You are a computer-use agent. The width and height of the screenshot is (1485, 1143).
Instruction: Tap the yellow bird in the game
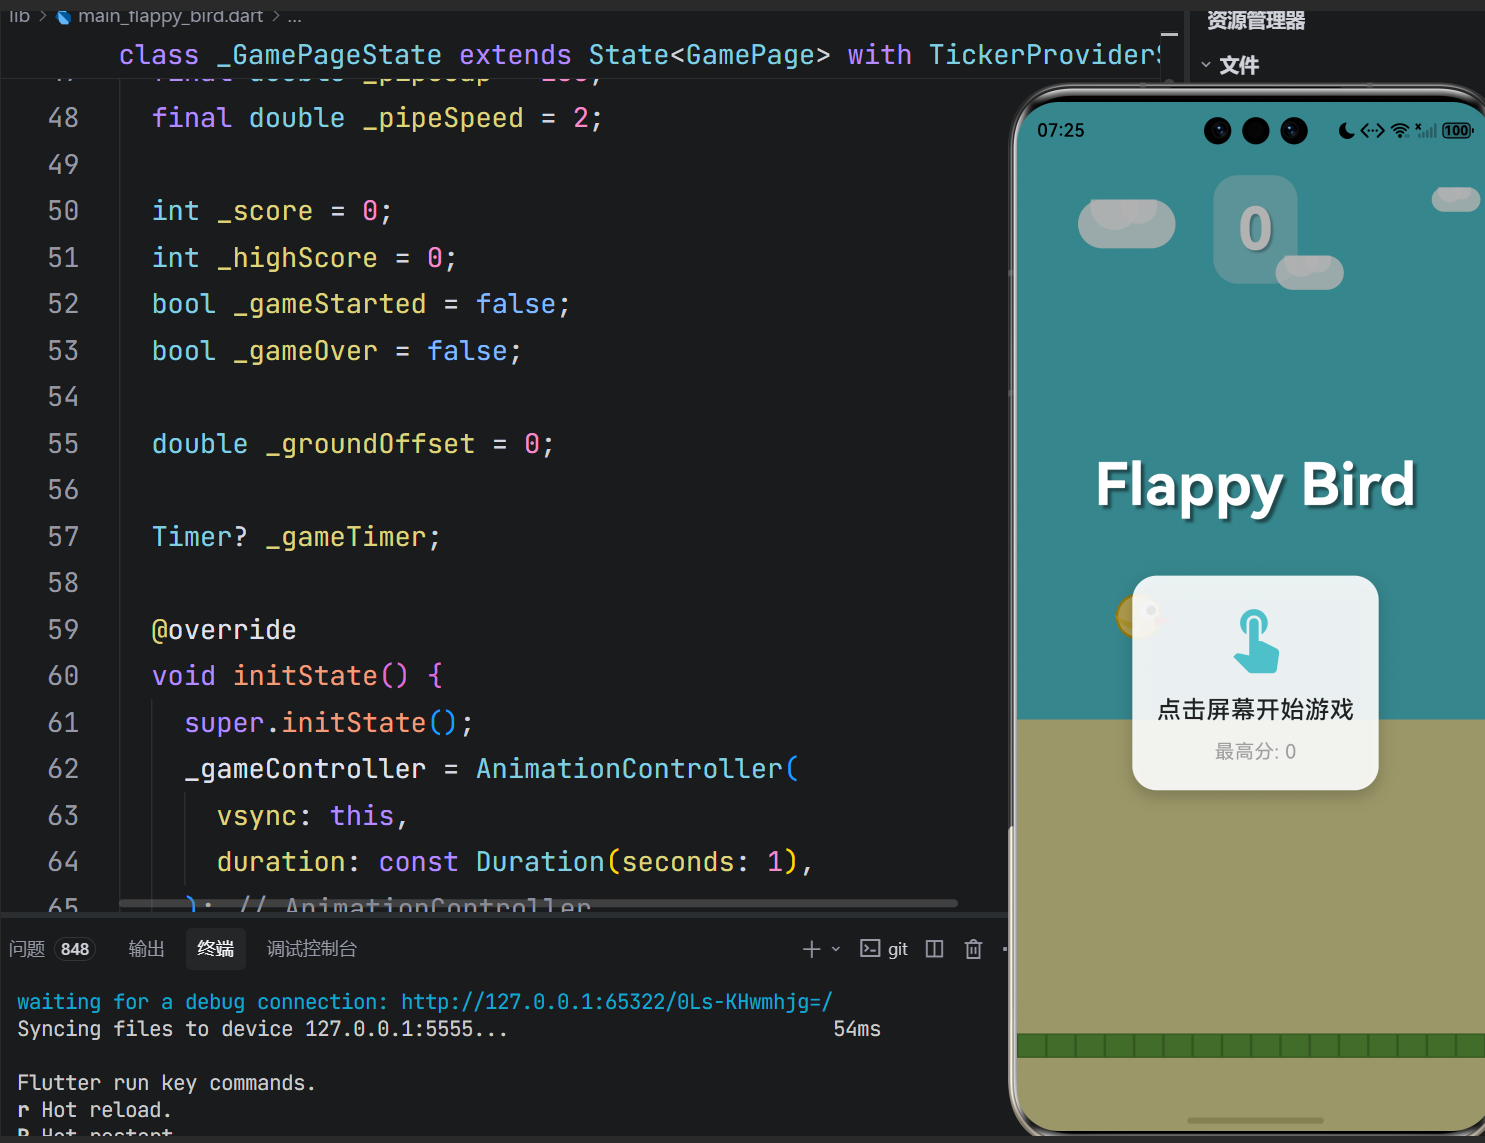coord(1137,616)
